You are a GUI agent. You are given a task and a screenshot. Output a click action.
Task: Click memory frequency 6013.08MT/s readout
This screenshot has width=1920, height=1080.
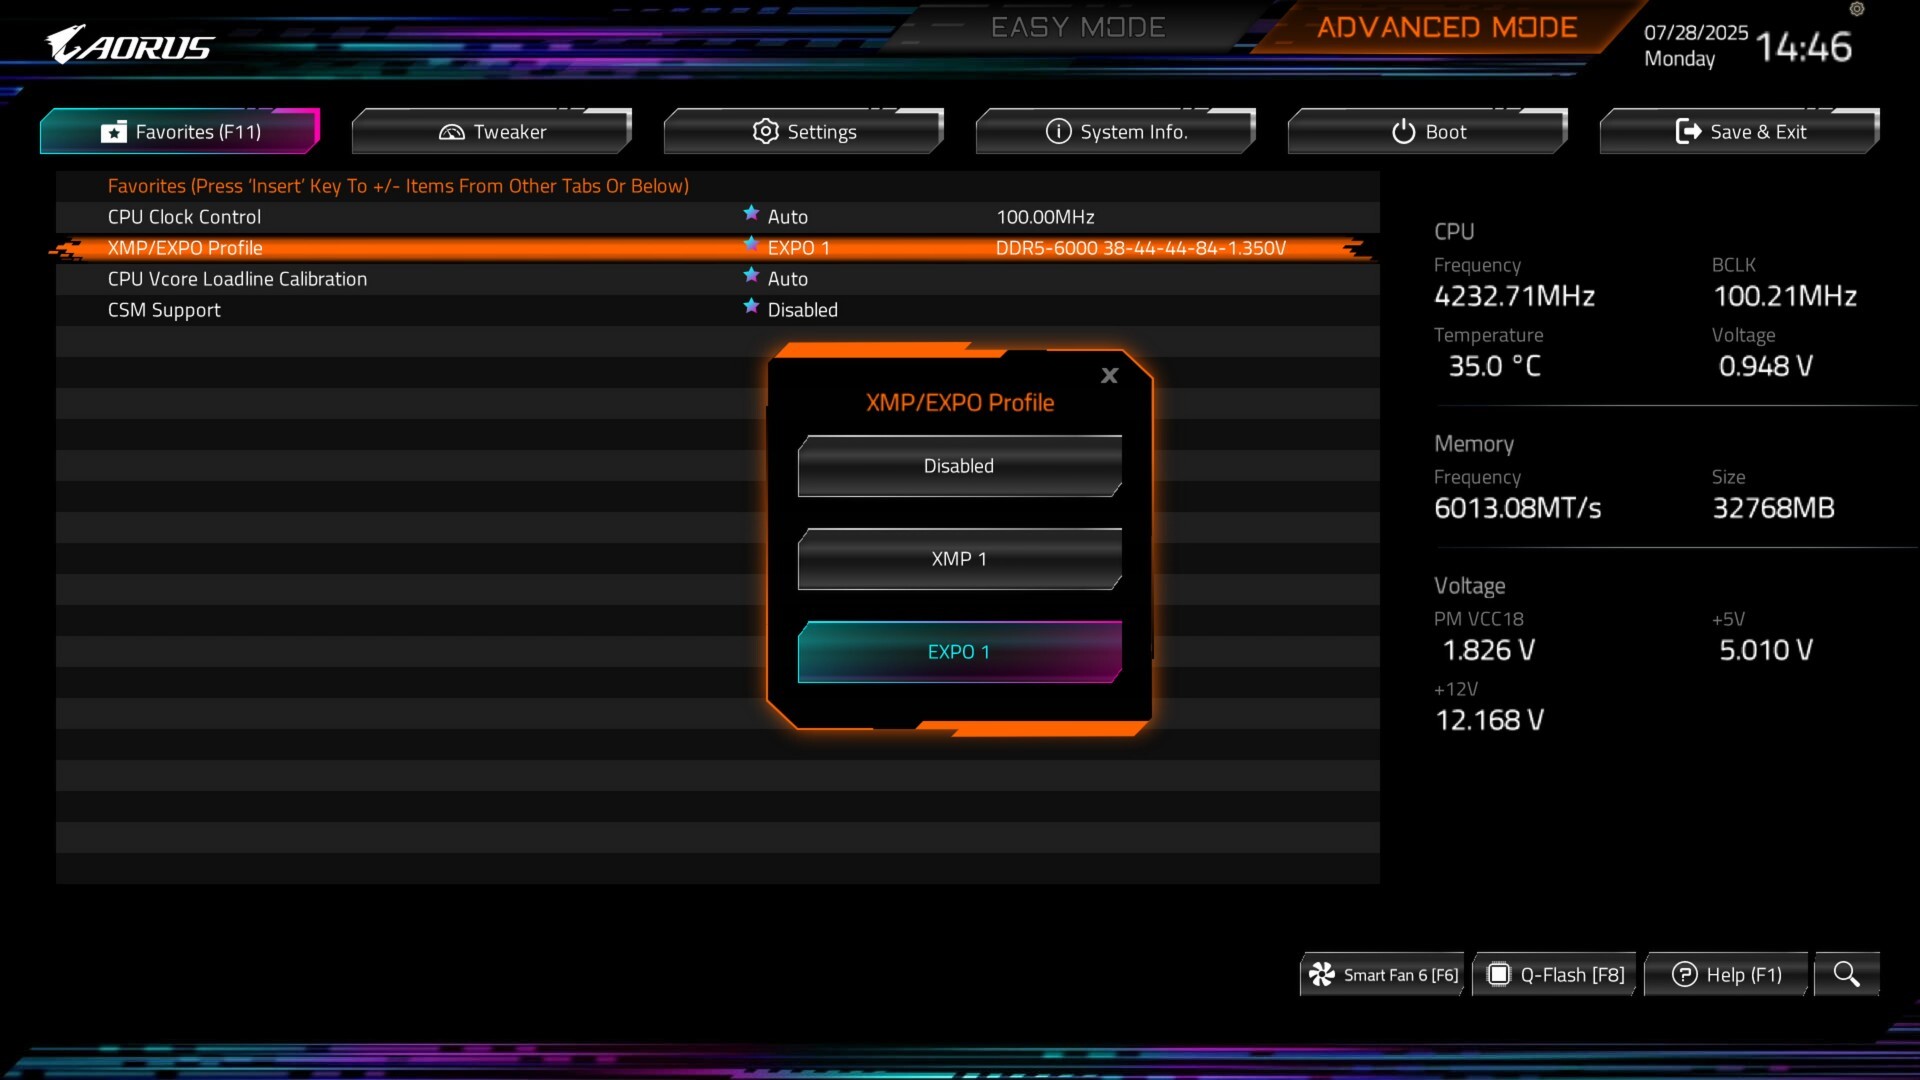pos(1517,508)
